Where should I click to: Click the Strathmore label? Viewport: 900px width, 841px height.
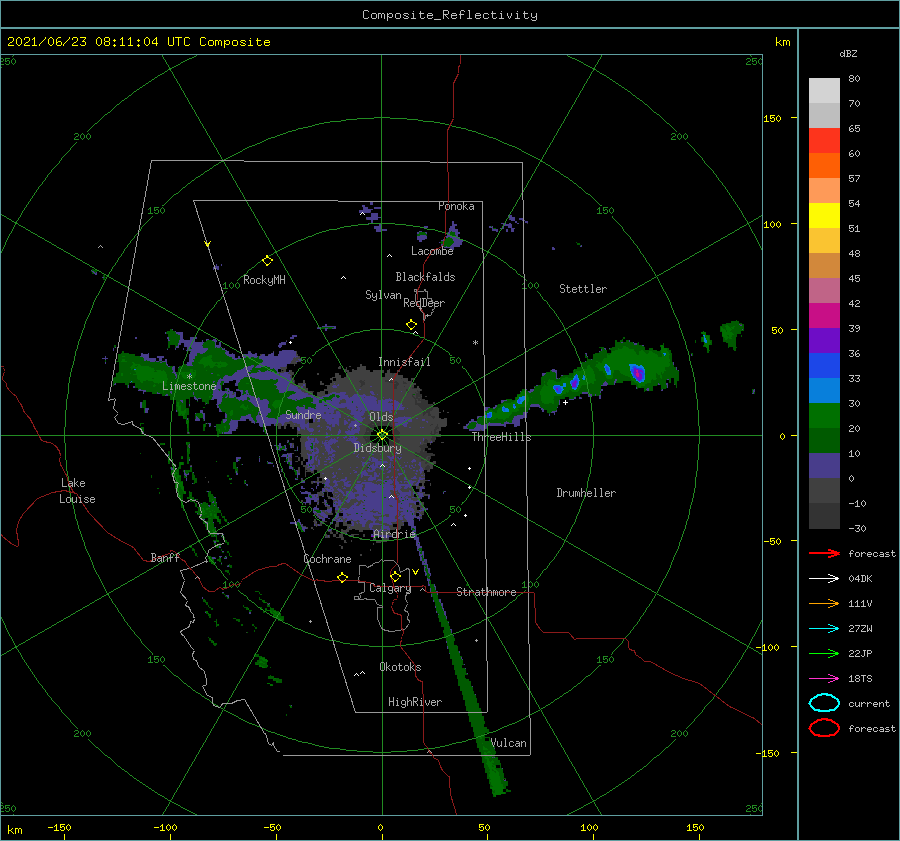pos(486,592)
